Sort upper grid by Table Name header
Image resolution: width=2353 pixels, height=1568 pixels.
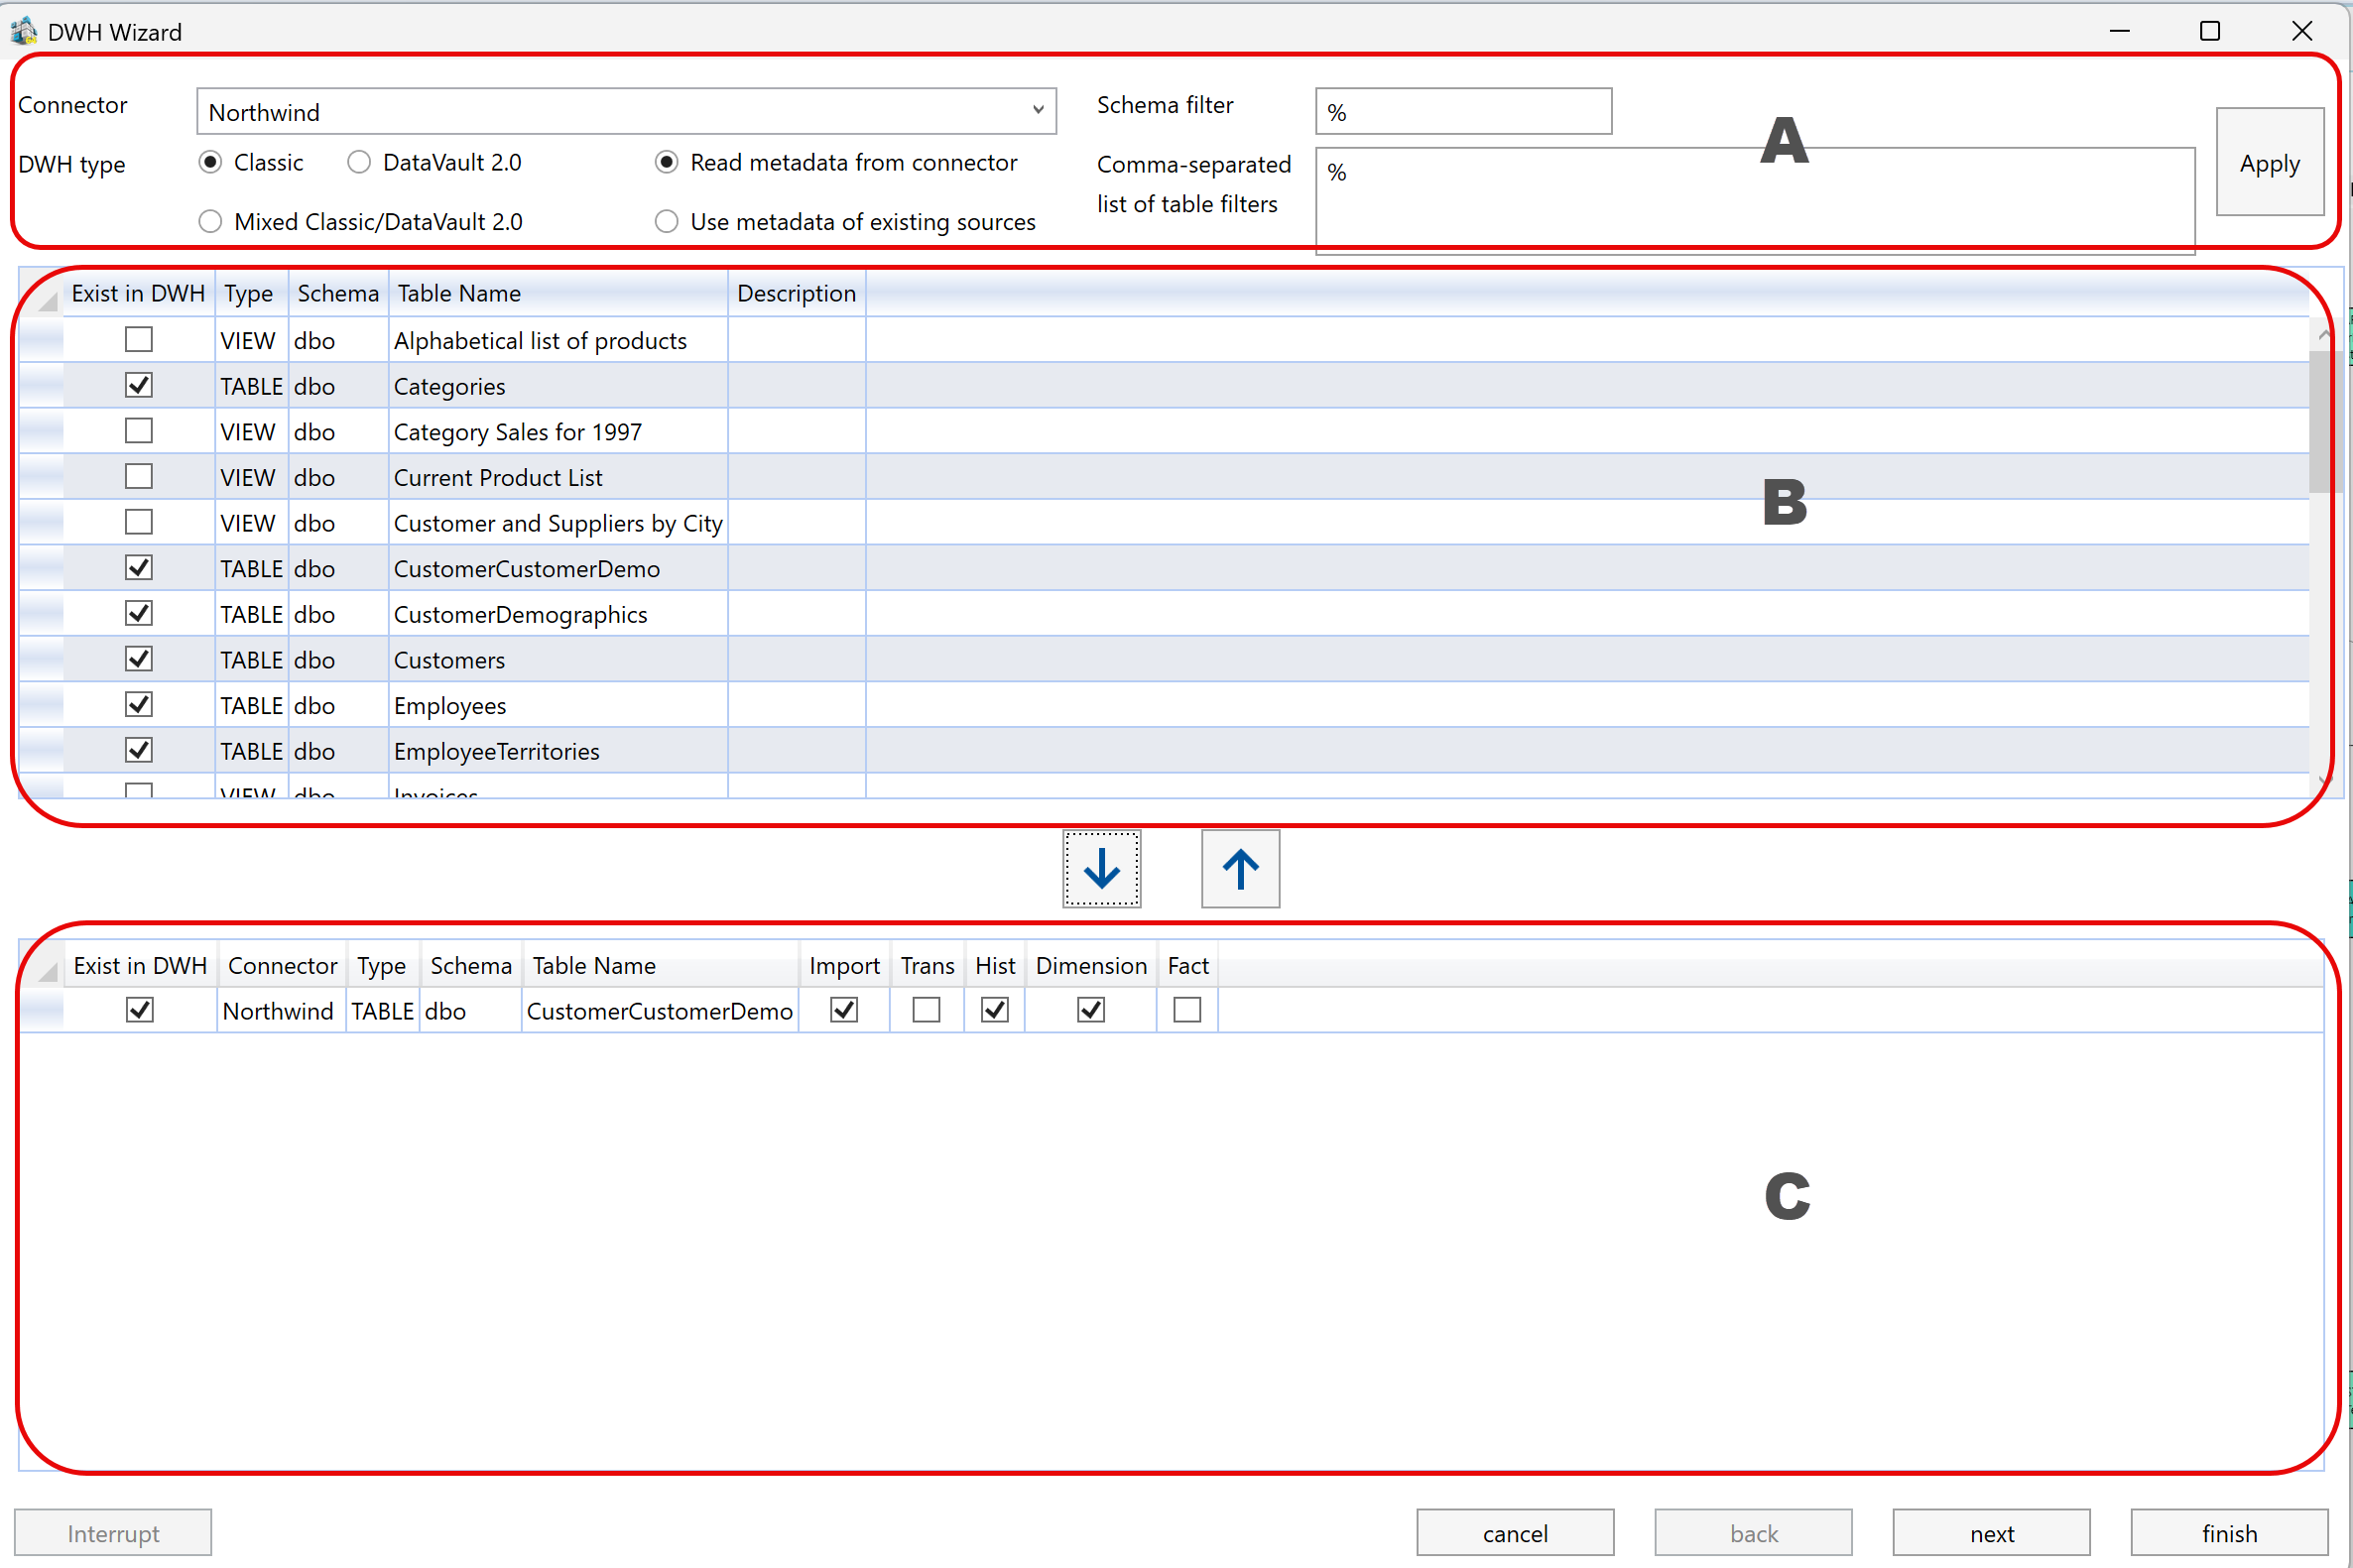(x=558, y=293)
